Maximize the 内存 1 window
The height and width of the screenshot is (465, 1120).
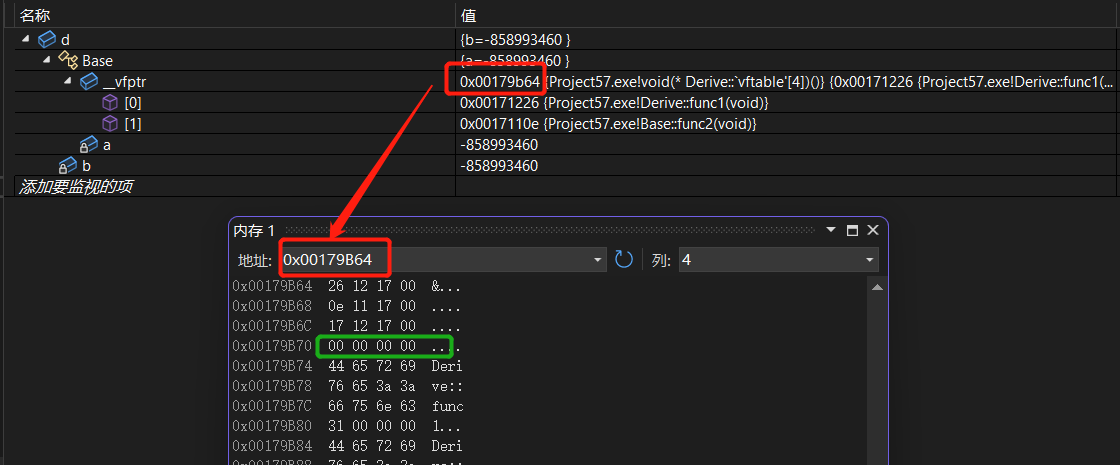[x=851, y=230]
